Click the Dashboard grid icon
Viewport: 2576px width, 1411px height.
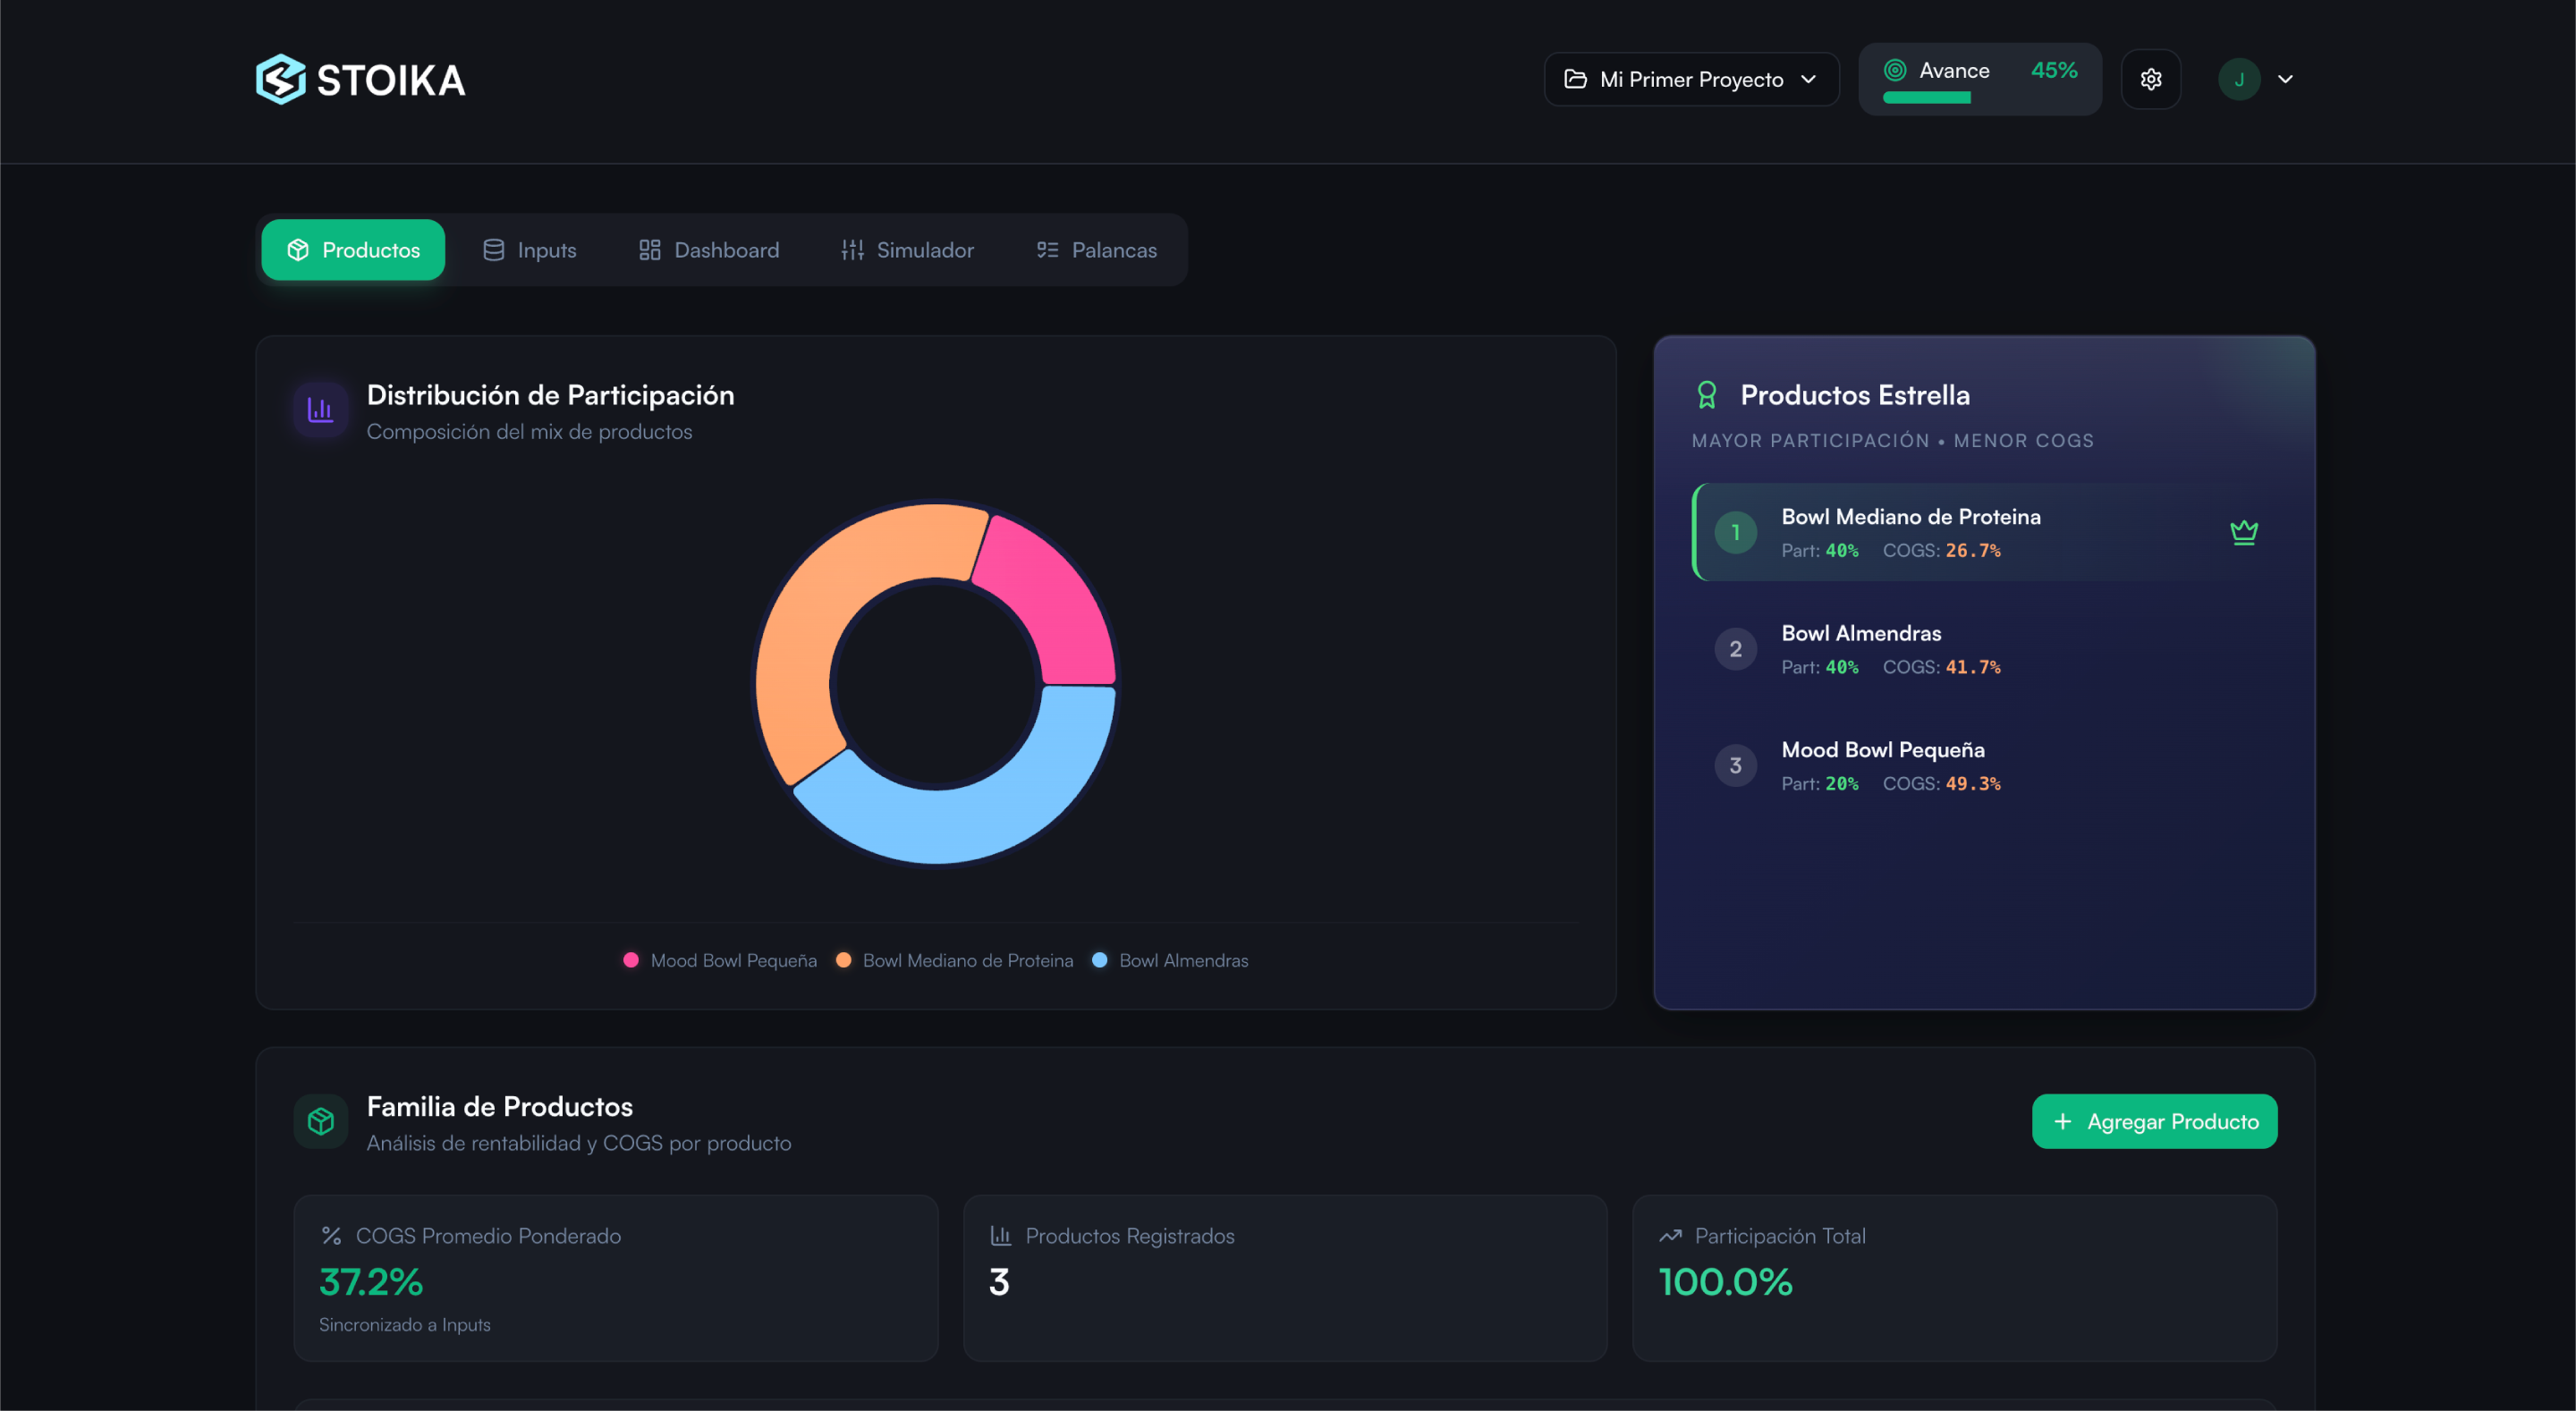(x=648, y=250)
